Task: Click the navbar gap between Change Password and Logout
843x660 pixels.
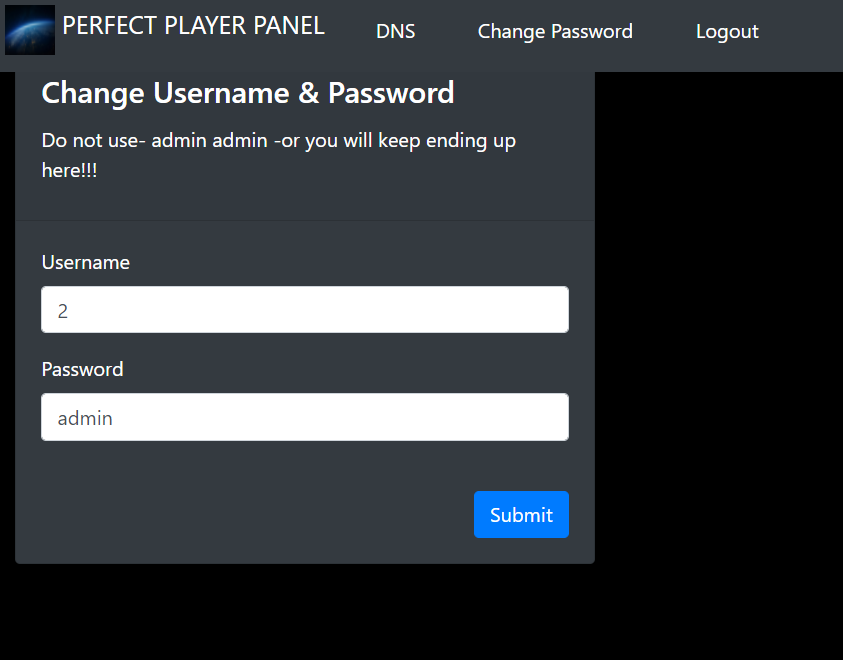Action: 664,32
